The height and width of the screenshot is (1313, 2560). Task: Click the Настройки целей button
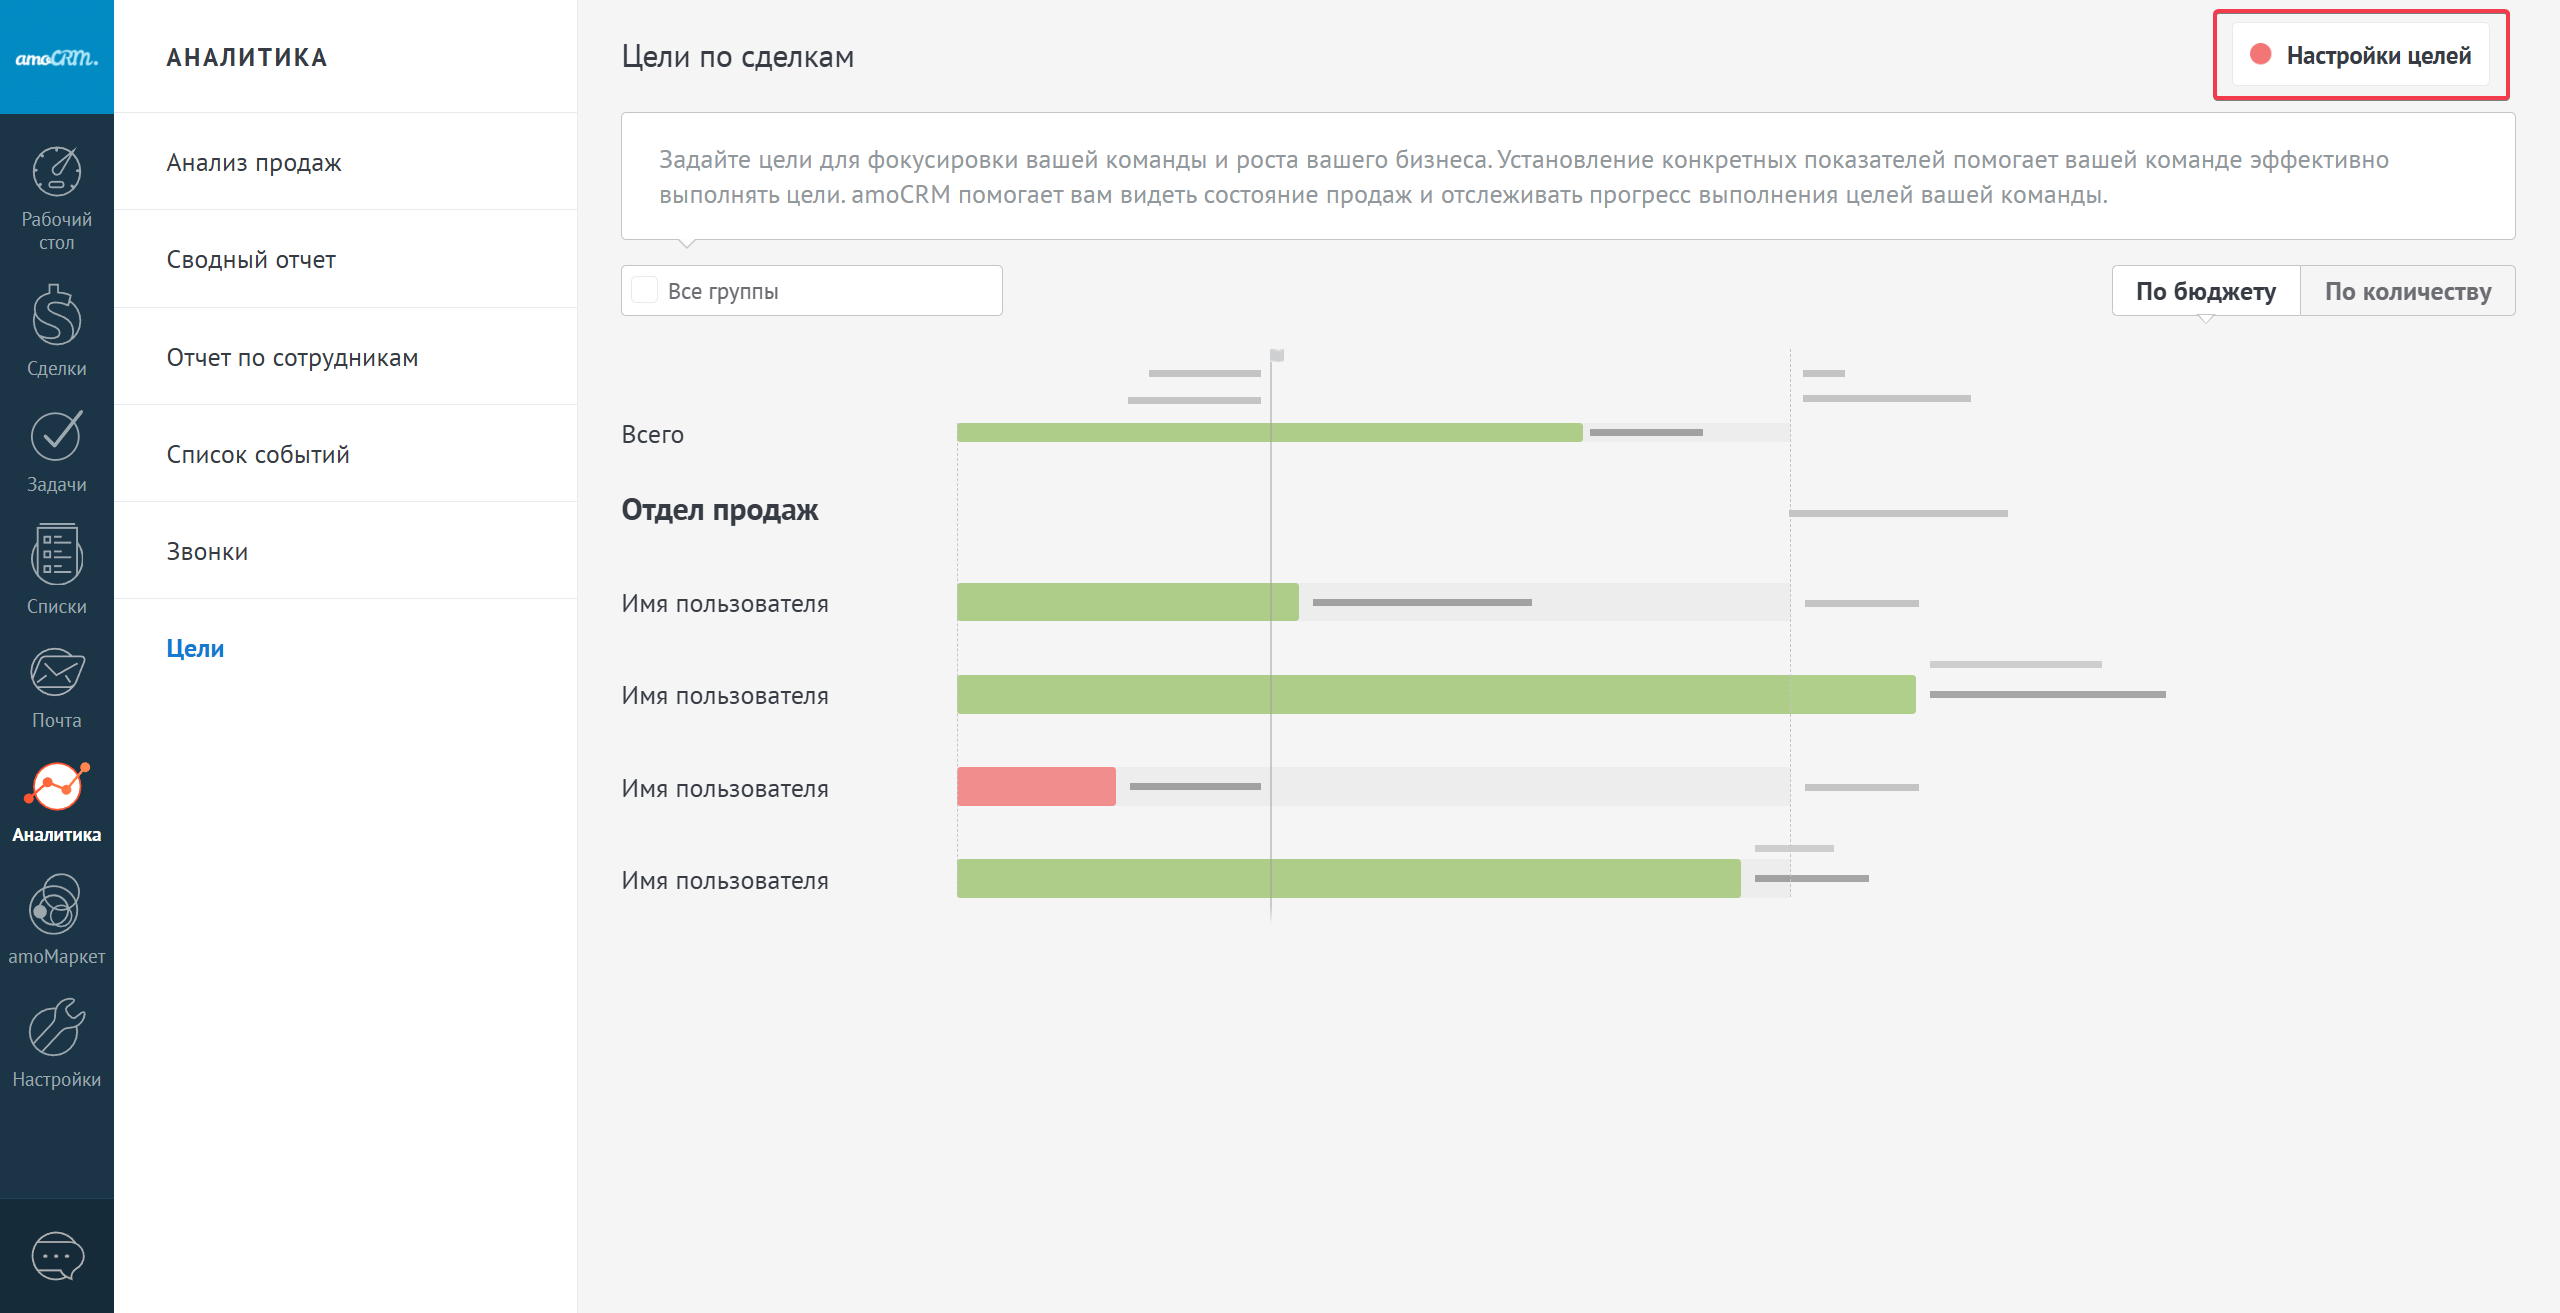[2360, 55]
